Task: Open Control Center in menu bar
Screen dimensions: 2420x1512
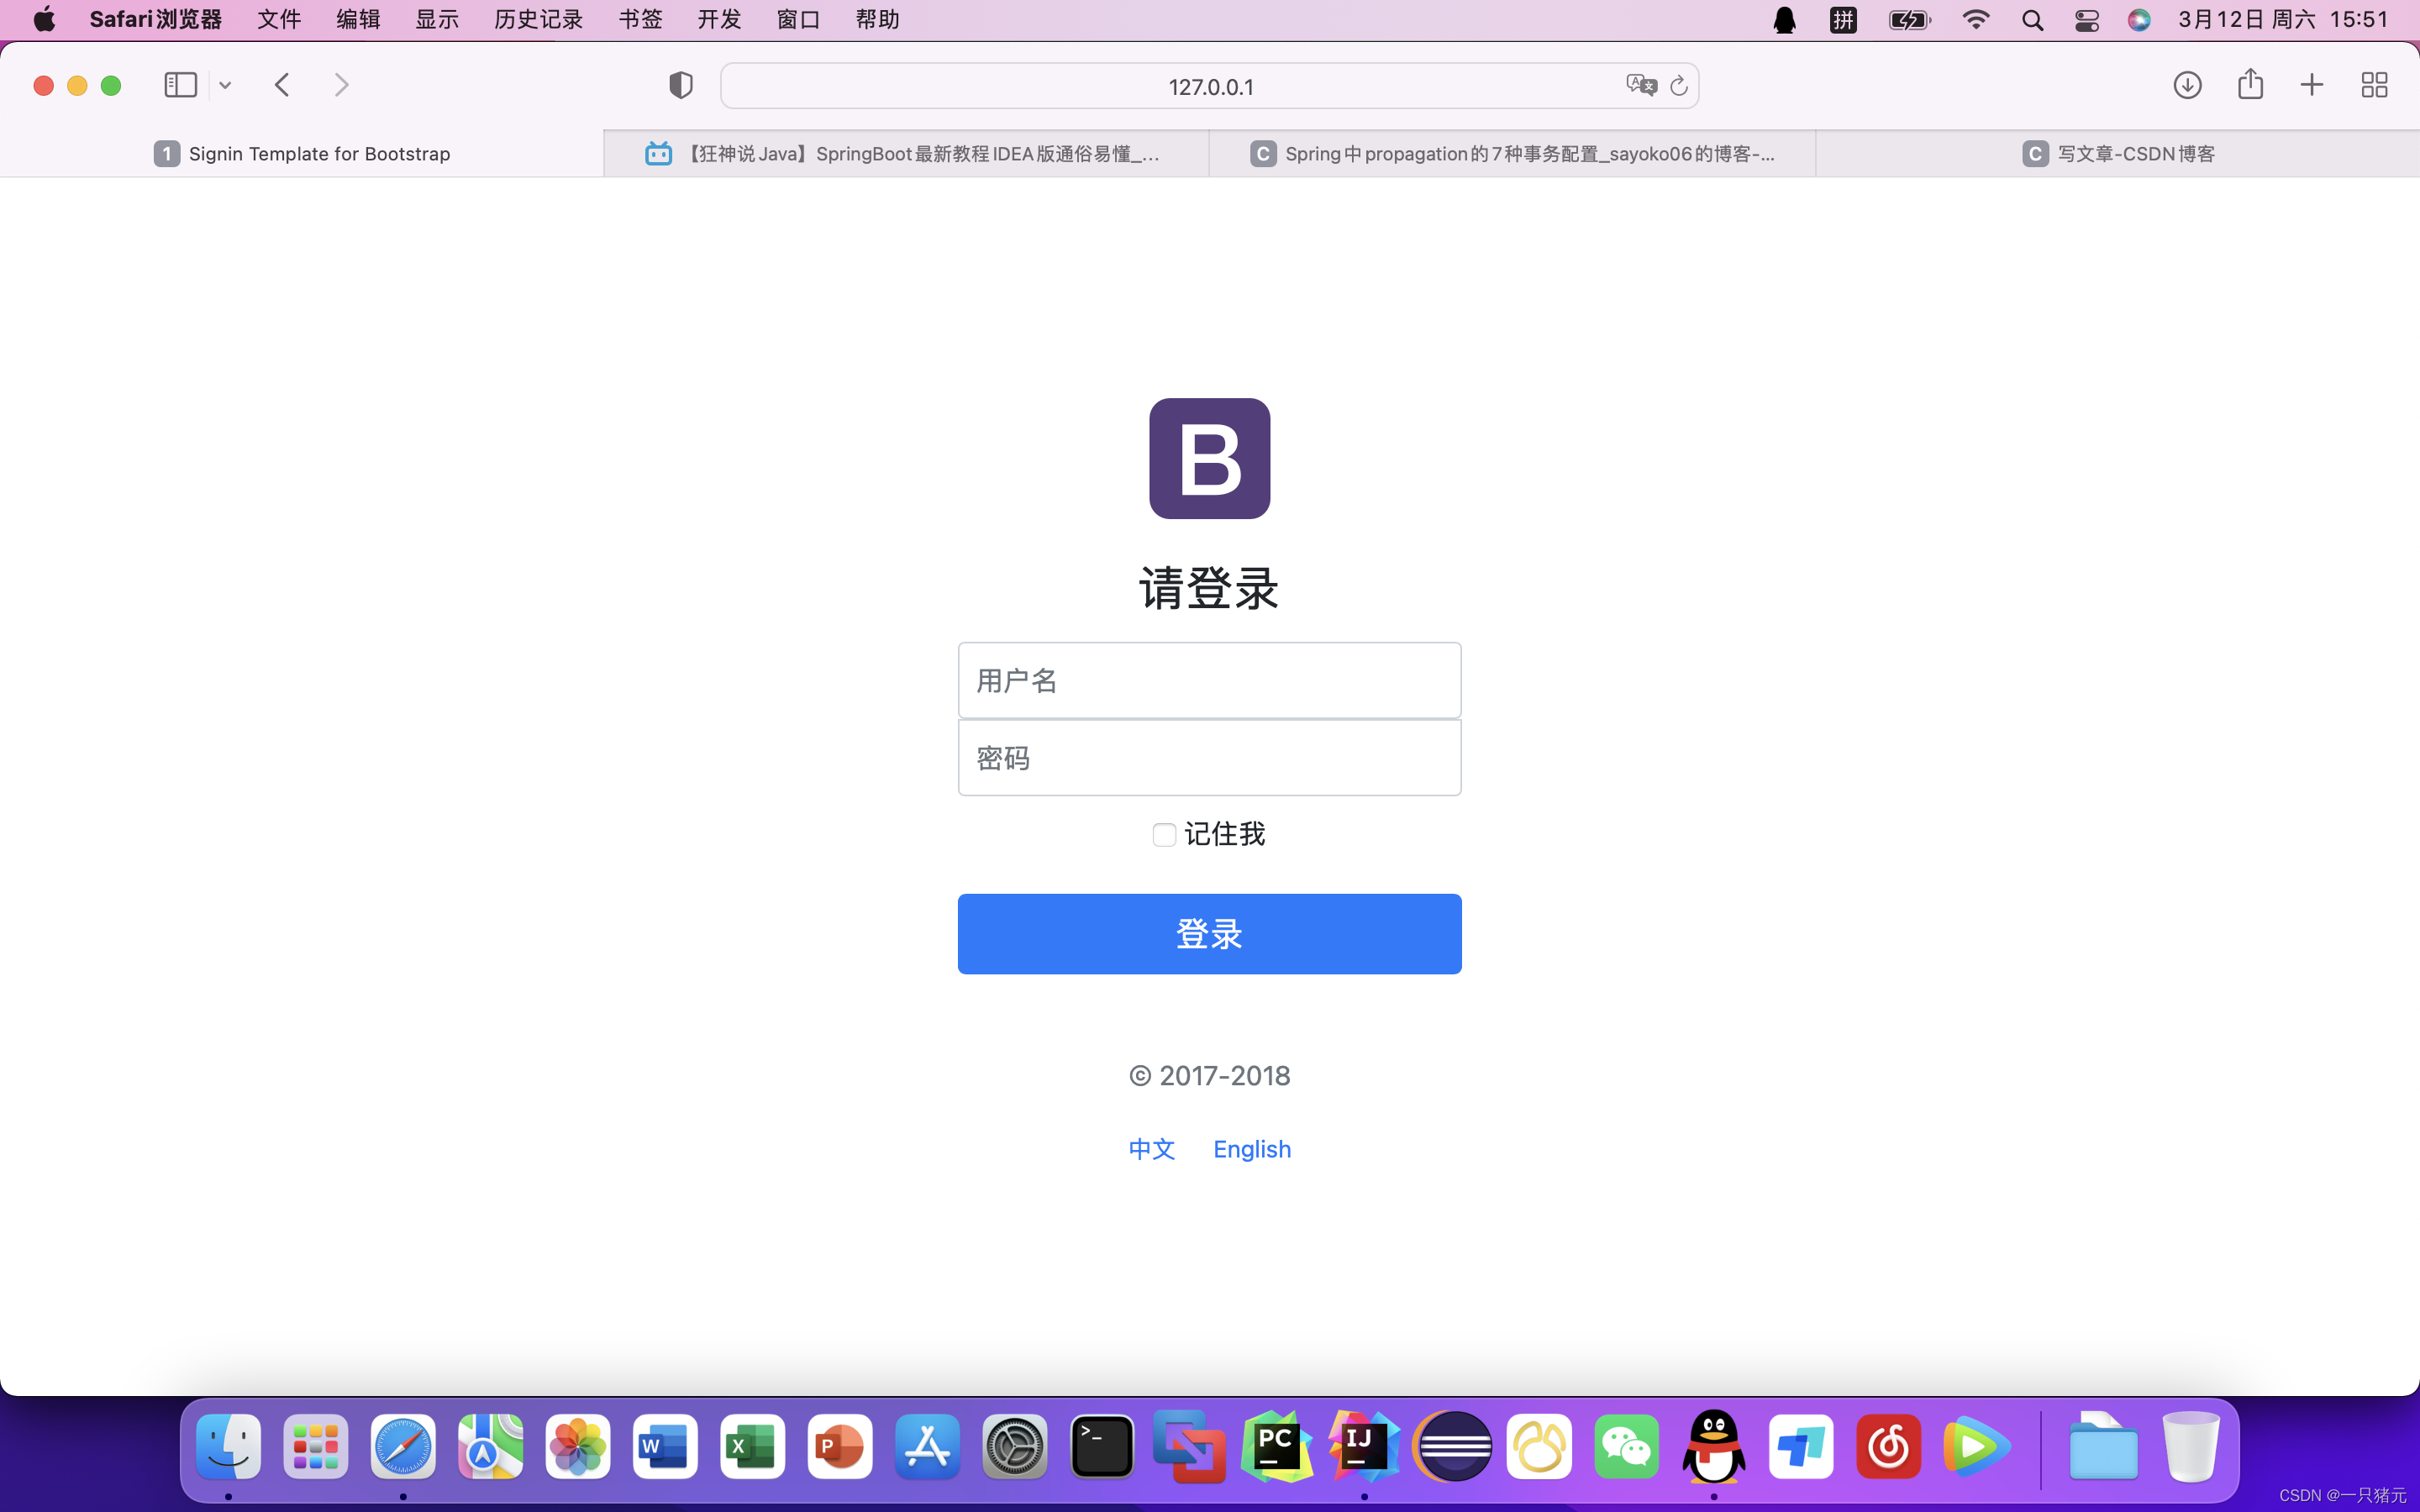Action: click(2086, 20)
